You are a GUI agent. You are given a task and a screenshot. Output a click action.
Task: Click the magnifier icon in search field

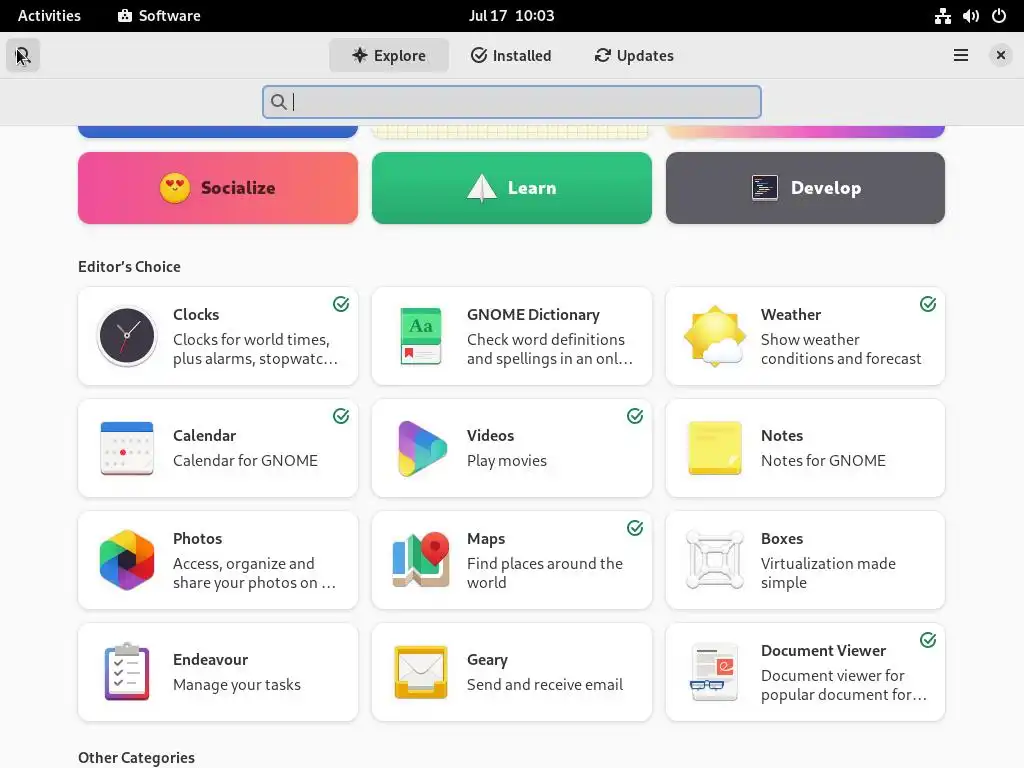278,102
